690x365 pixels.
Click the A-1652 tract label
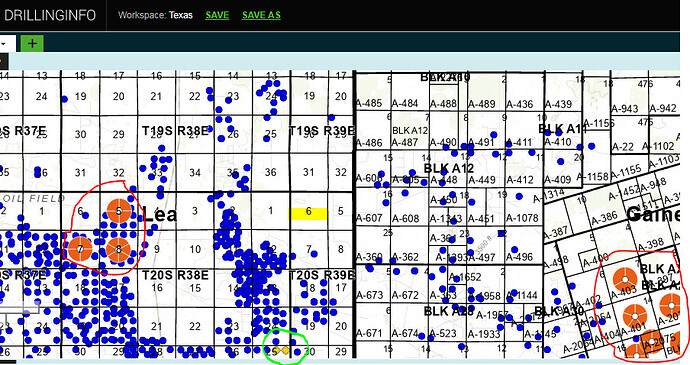tap(465, 277)
